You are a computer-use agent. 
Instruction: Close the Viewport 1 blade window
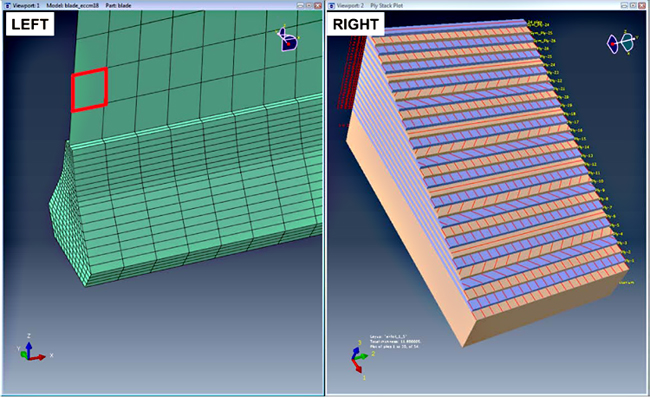(318, 5)
